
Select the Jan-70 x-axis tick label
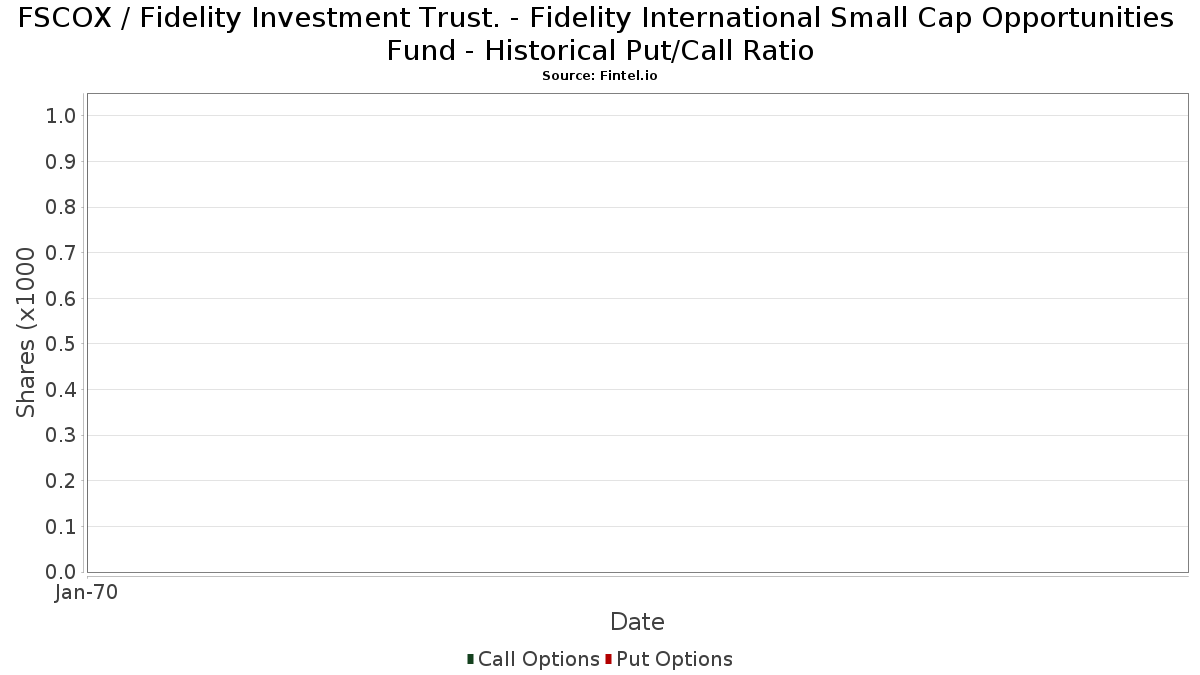tap(86, 593)
